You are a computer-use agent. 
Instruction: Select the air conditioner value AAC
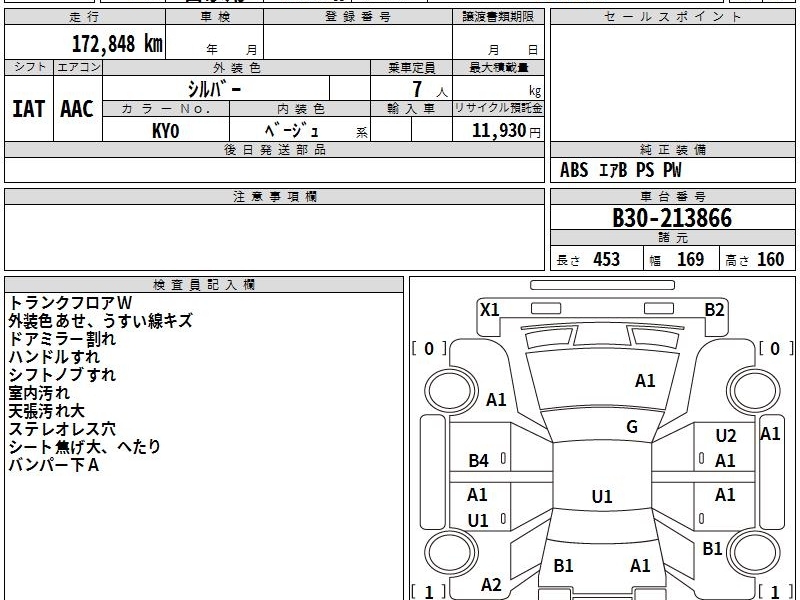pyautogui.click(x=77, y=109)
